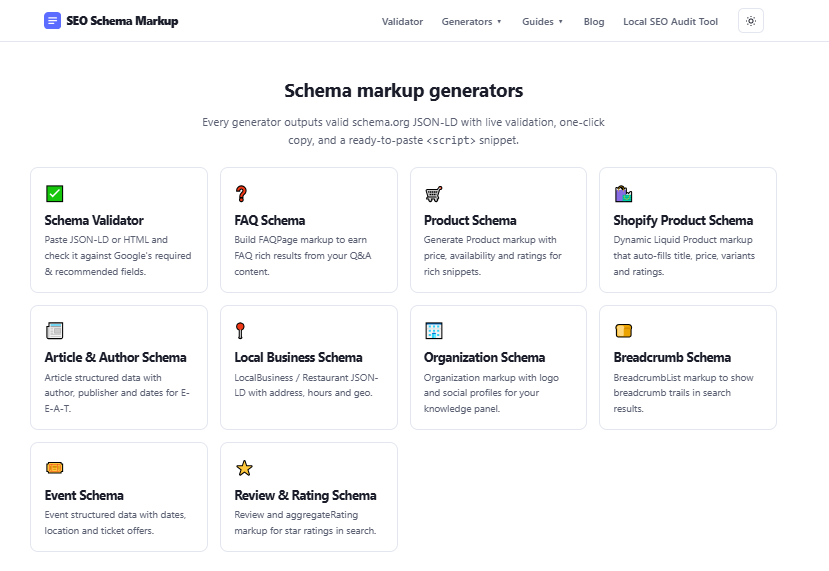The image size is (829, 571).
Task: Click 'Organization markup with logo' description
Action: pyautogui.click(x=491, y=393)
